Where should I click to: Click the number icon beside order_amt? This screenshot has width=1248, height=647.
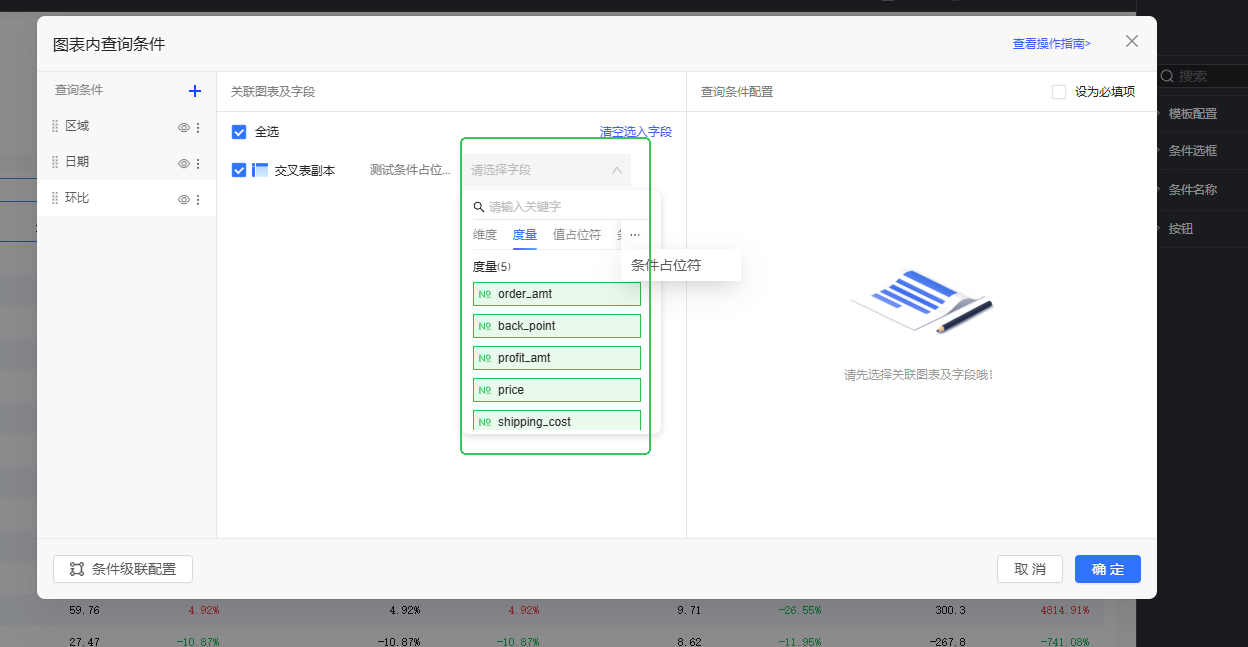(x=485, y=294)
